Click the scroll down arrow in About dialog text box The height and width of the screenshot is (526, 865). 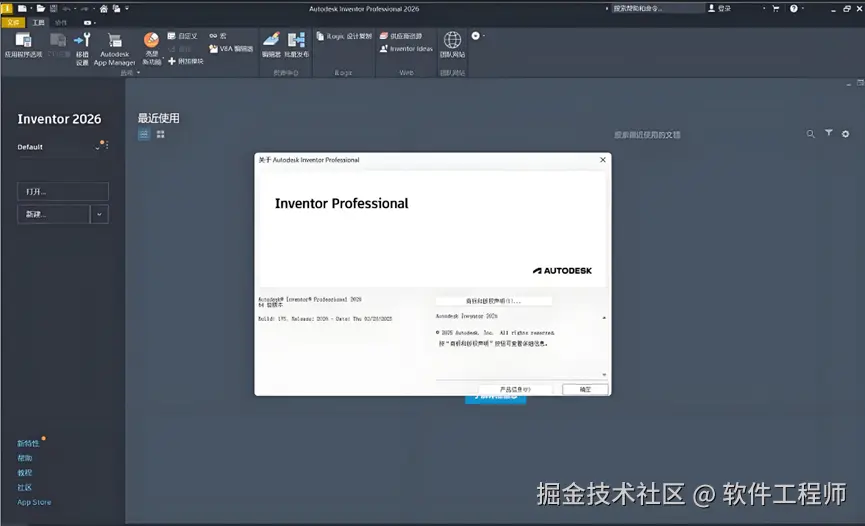[x=604, y=375]
